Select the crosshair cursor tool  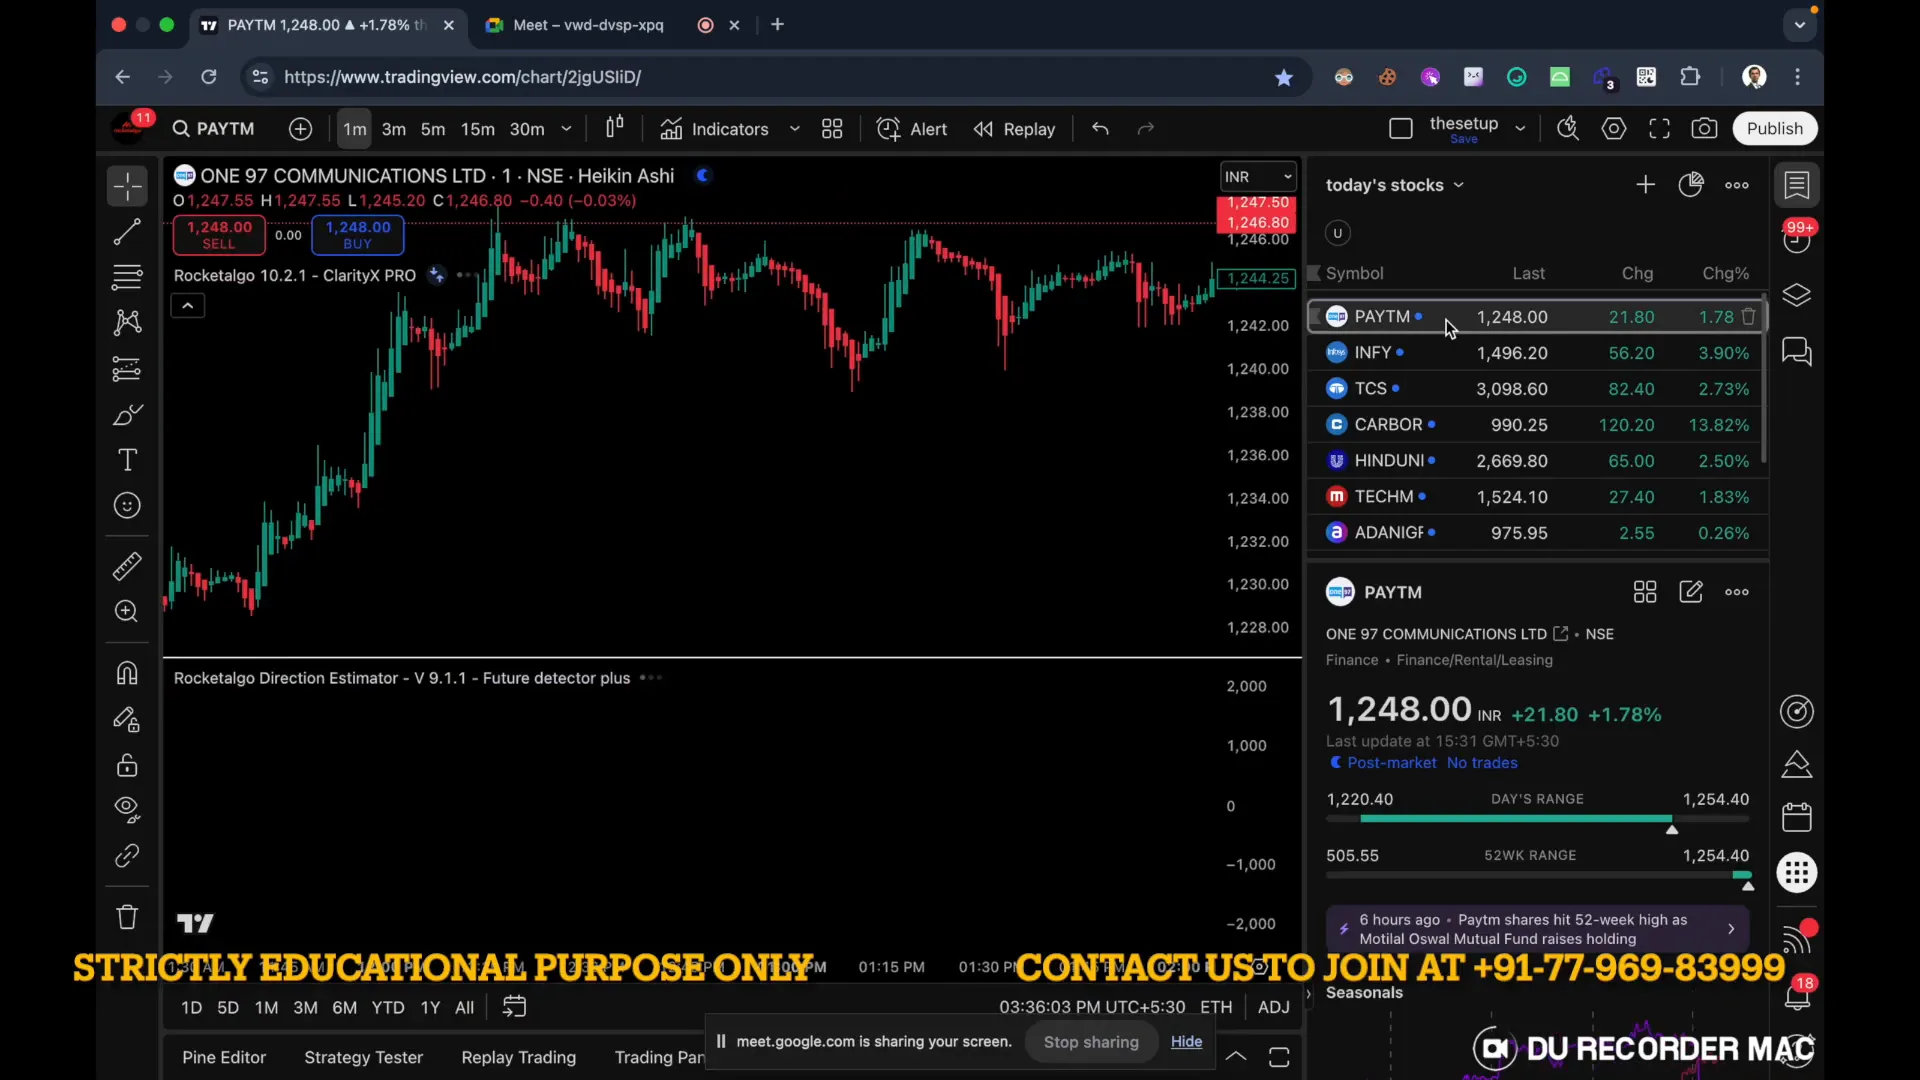pyautogui.click(x=127, y=186)
